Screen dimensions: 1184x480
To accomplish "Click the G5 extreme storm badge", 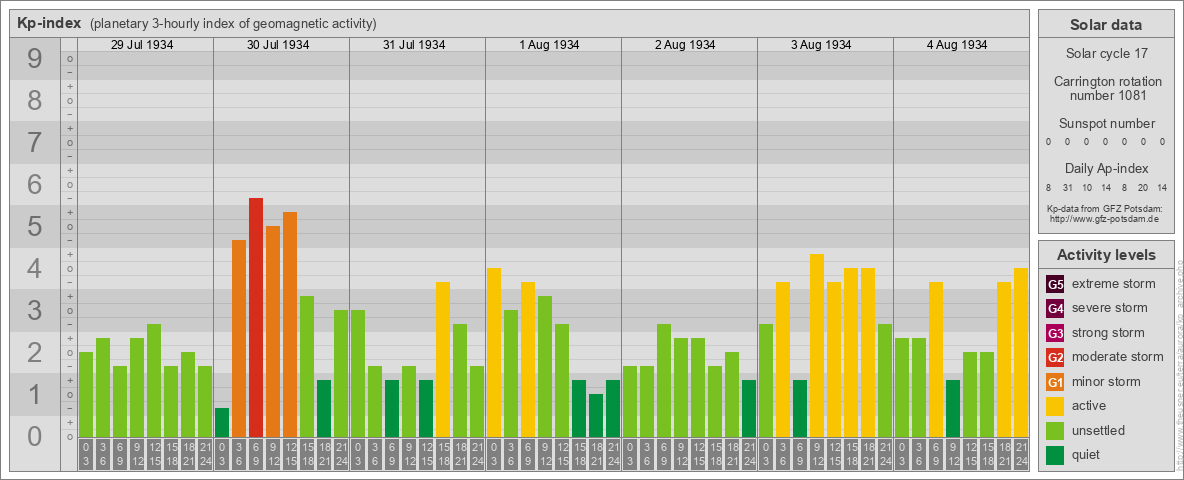I will tap(1055, 285).
